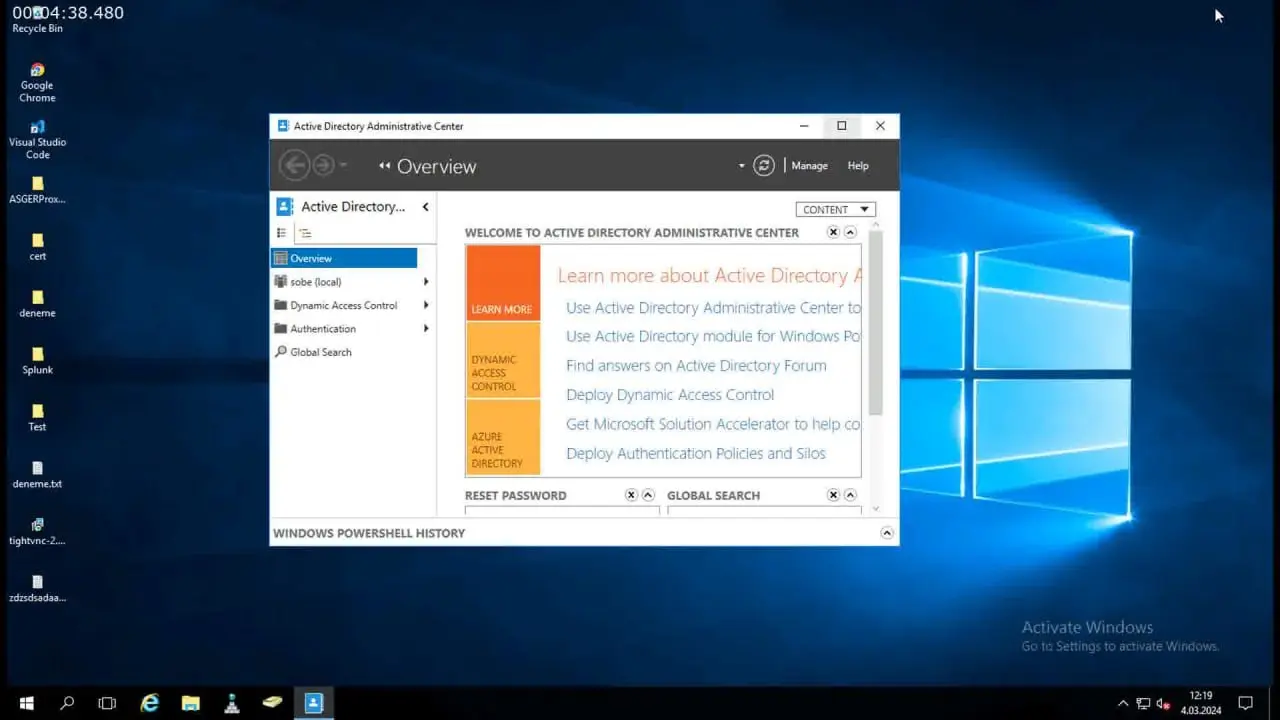Screen dimensions: 1280x720
Task: Click the LEARN MORE orange tile
Action: pyautogui.click(x=503, y=283)
